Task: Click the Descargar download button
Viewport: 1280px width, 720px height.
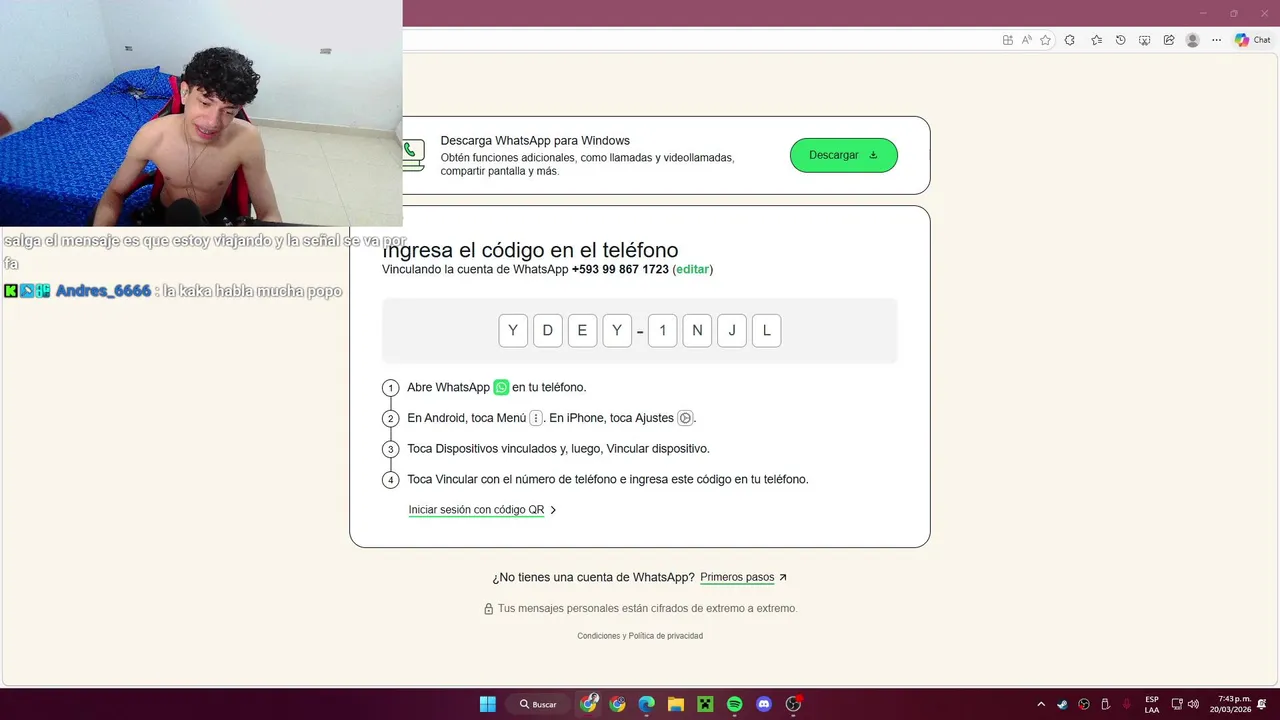Action: (844, 155)
